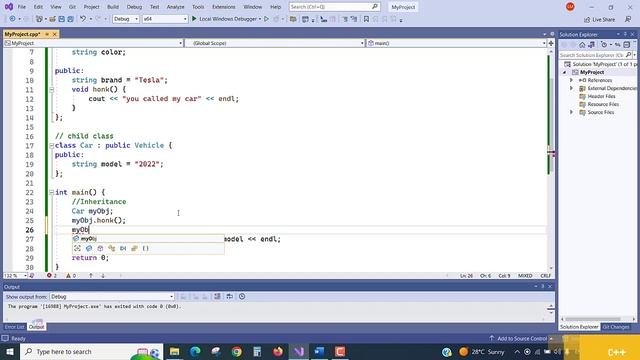Toggle IntelliSense variables filter blue icon

[89, 248]
